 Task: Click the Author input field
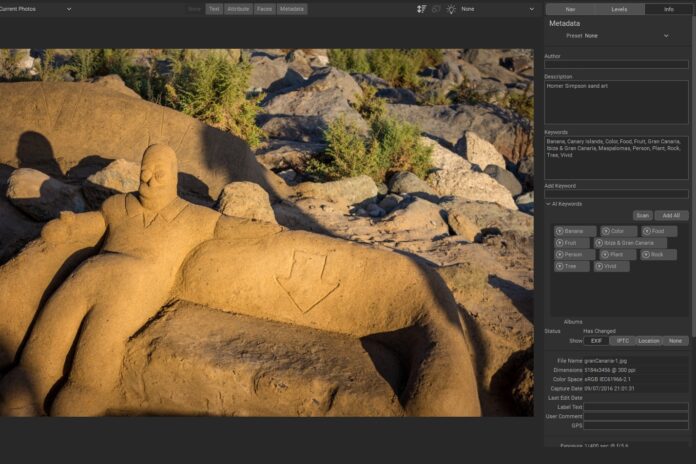click(x=616, y=65)
